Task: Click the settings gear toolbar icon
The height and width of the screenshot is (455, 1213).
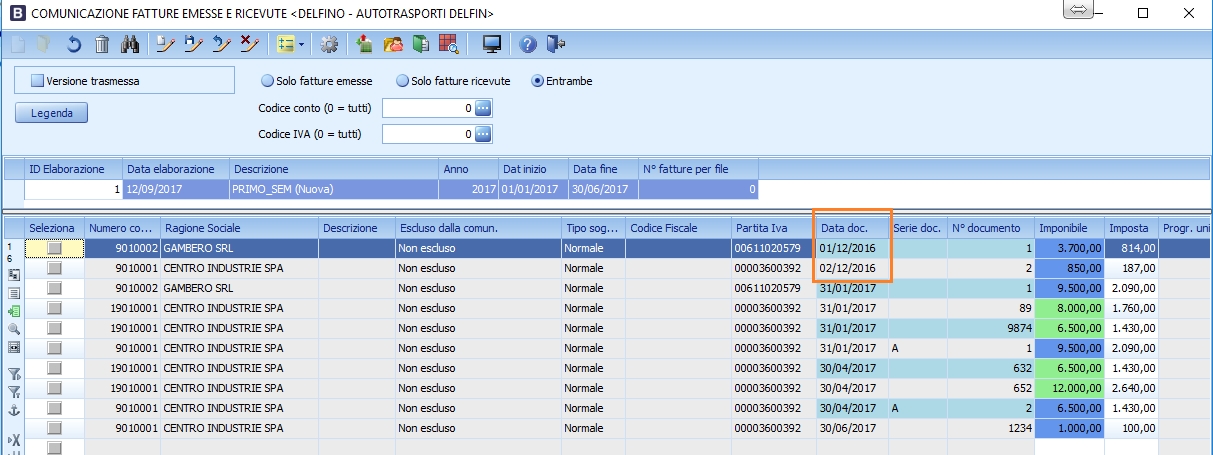Action: click(x=329, y=44)
